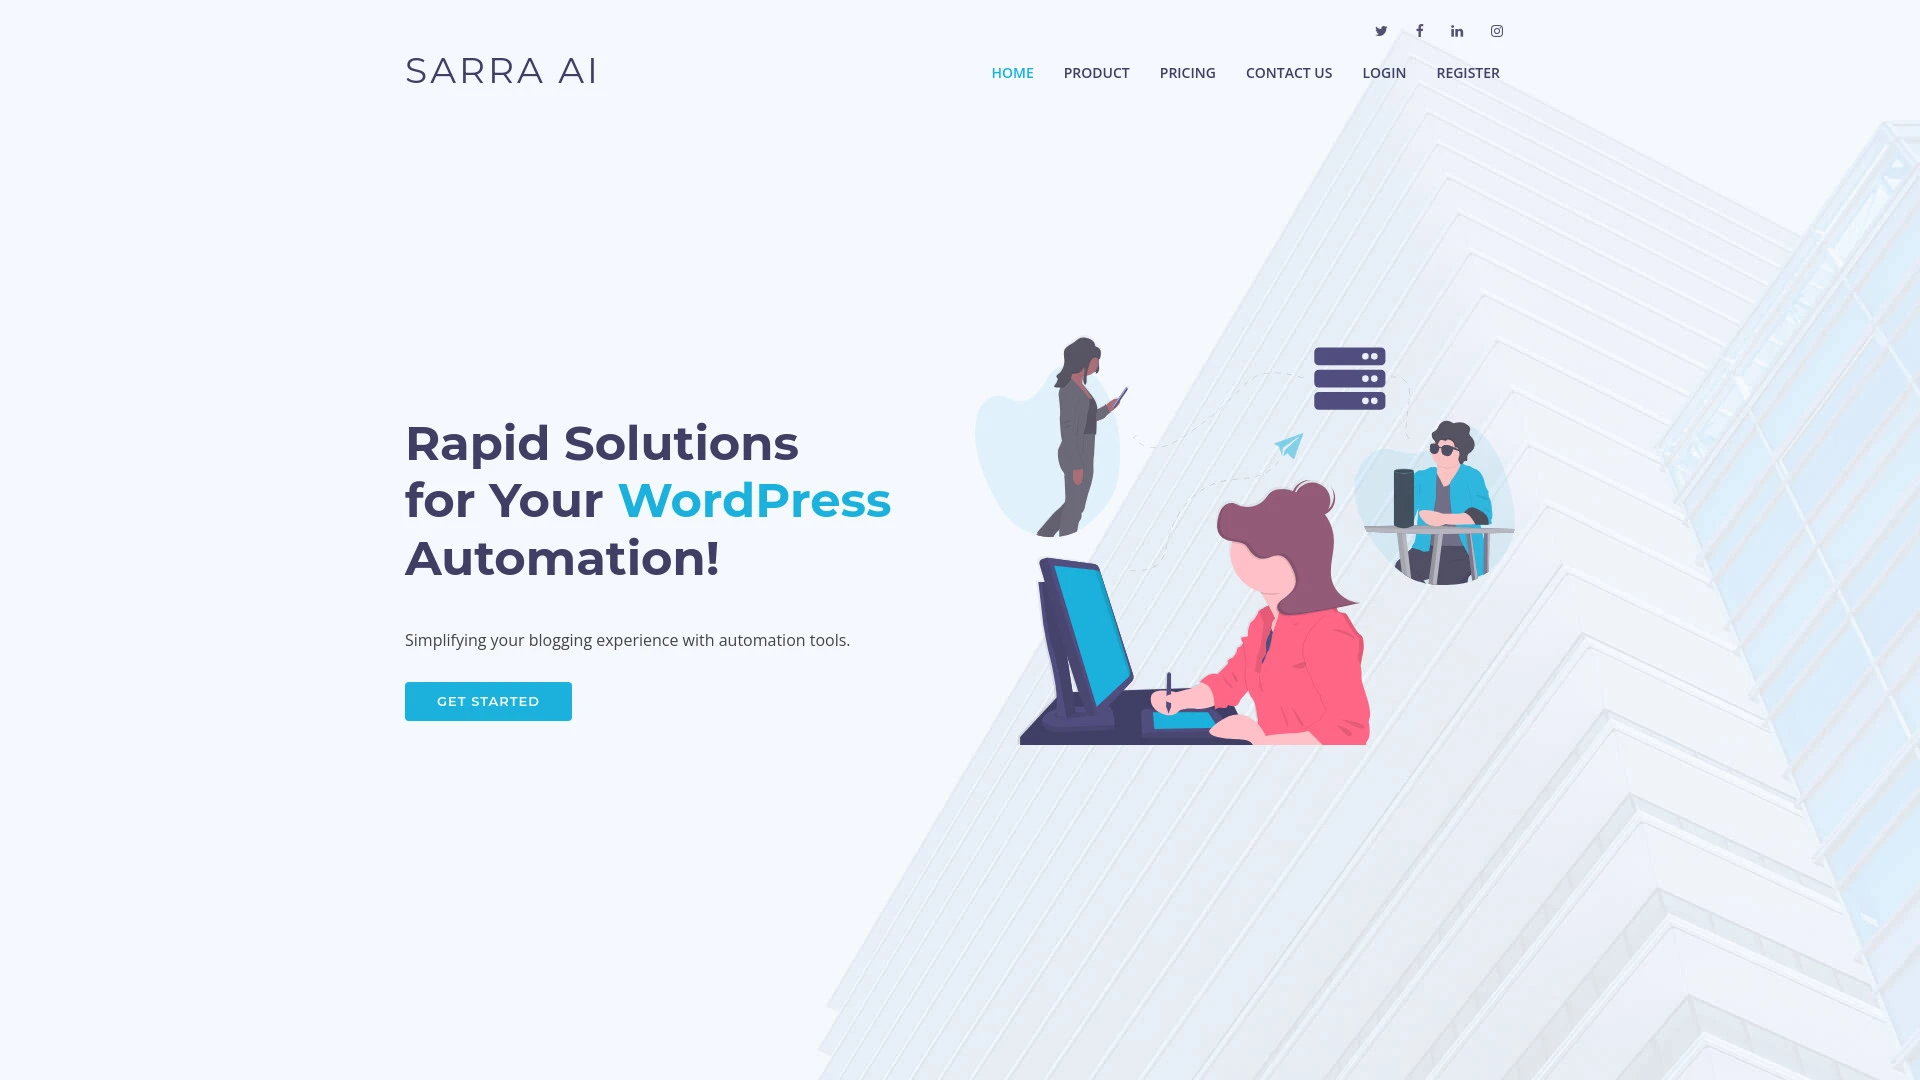Click the PRODUCT navigation tab
Image resolution: width=1920 pixels, height=1080 pixels.
pos(1096,73)
